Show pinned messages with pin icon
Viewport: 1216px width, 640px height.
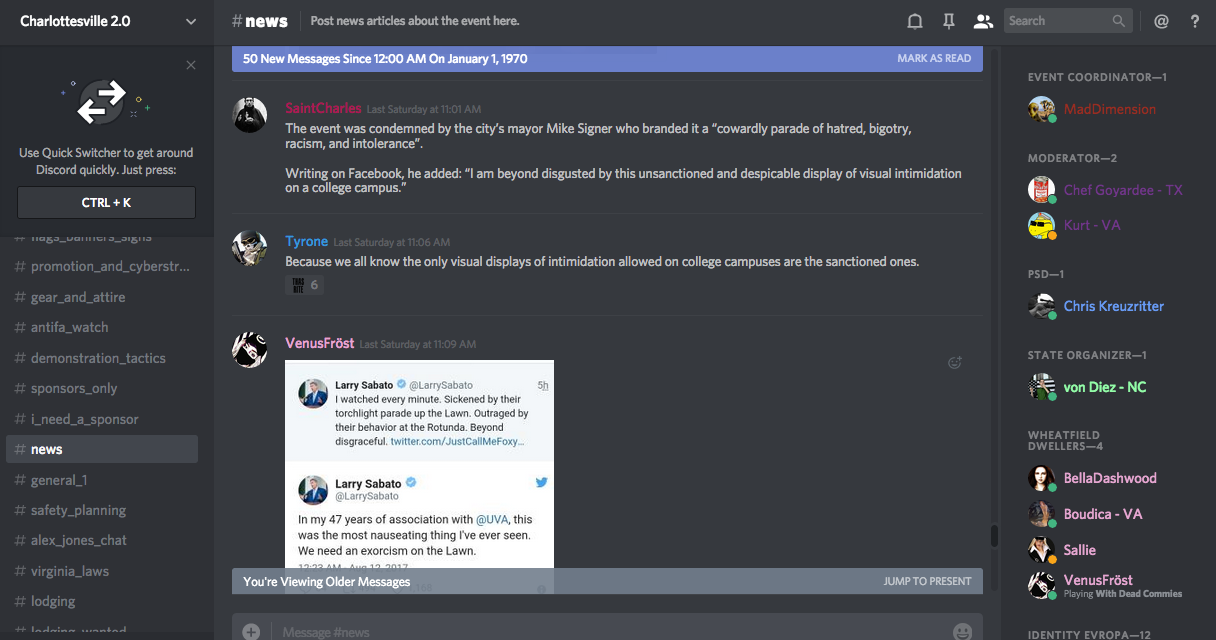coord(948,21)
